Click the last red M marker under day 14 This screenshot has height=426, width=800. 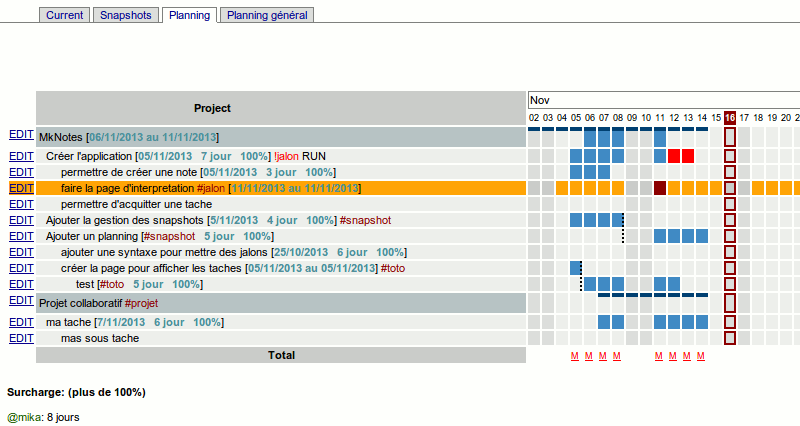click(x=701, y=356)
